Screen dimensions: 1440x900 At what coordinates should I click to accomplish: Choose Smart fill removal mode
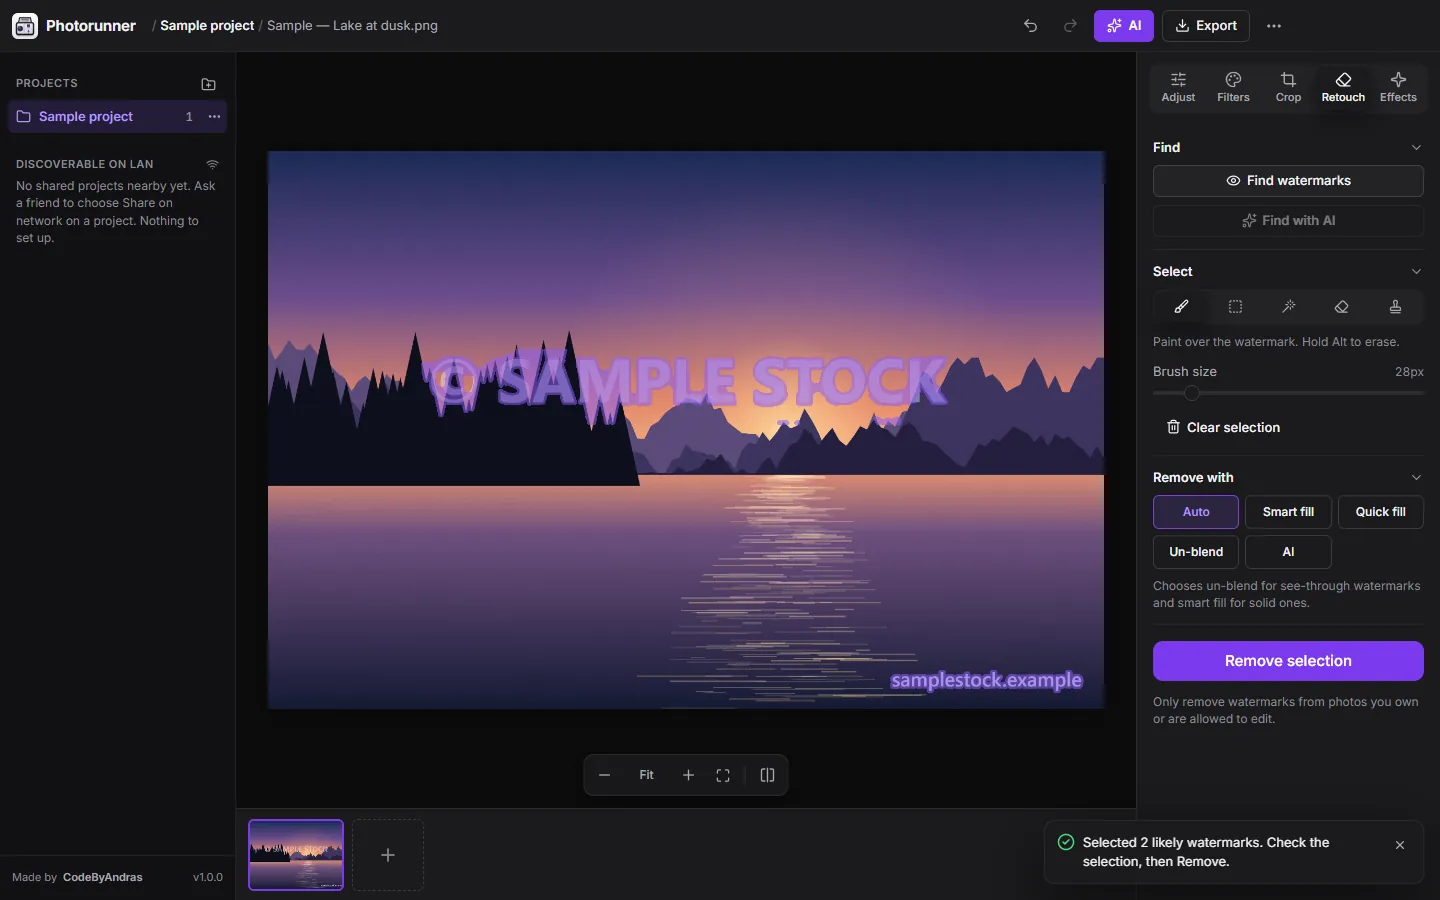(x=1288, y=512)
